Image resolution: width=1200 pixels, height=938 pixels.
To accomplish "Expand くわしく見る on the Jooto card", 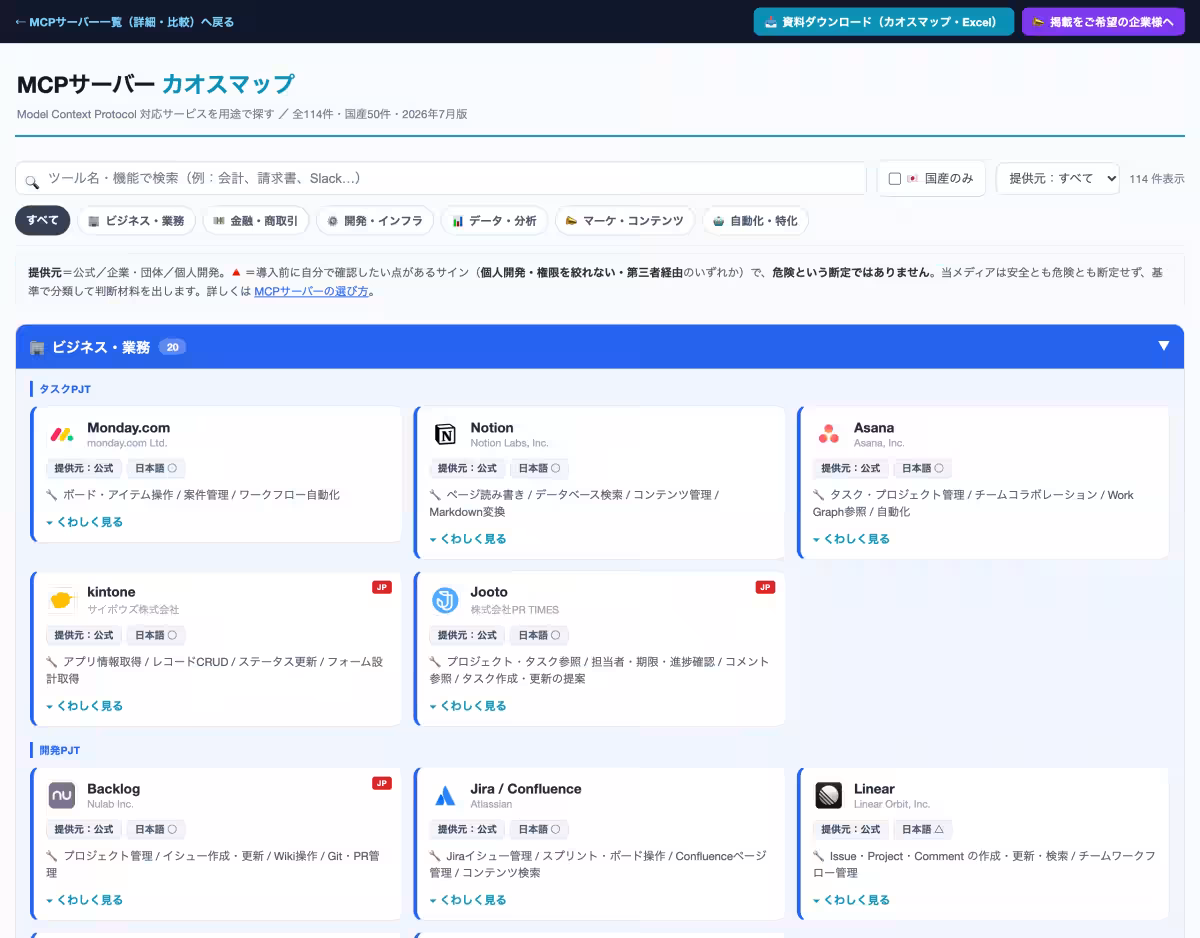I will pyautogui.click(x=468, y=706).
